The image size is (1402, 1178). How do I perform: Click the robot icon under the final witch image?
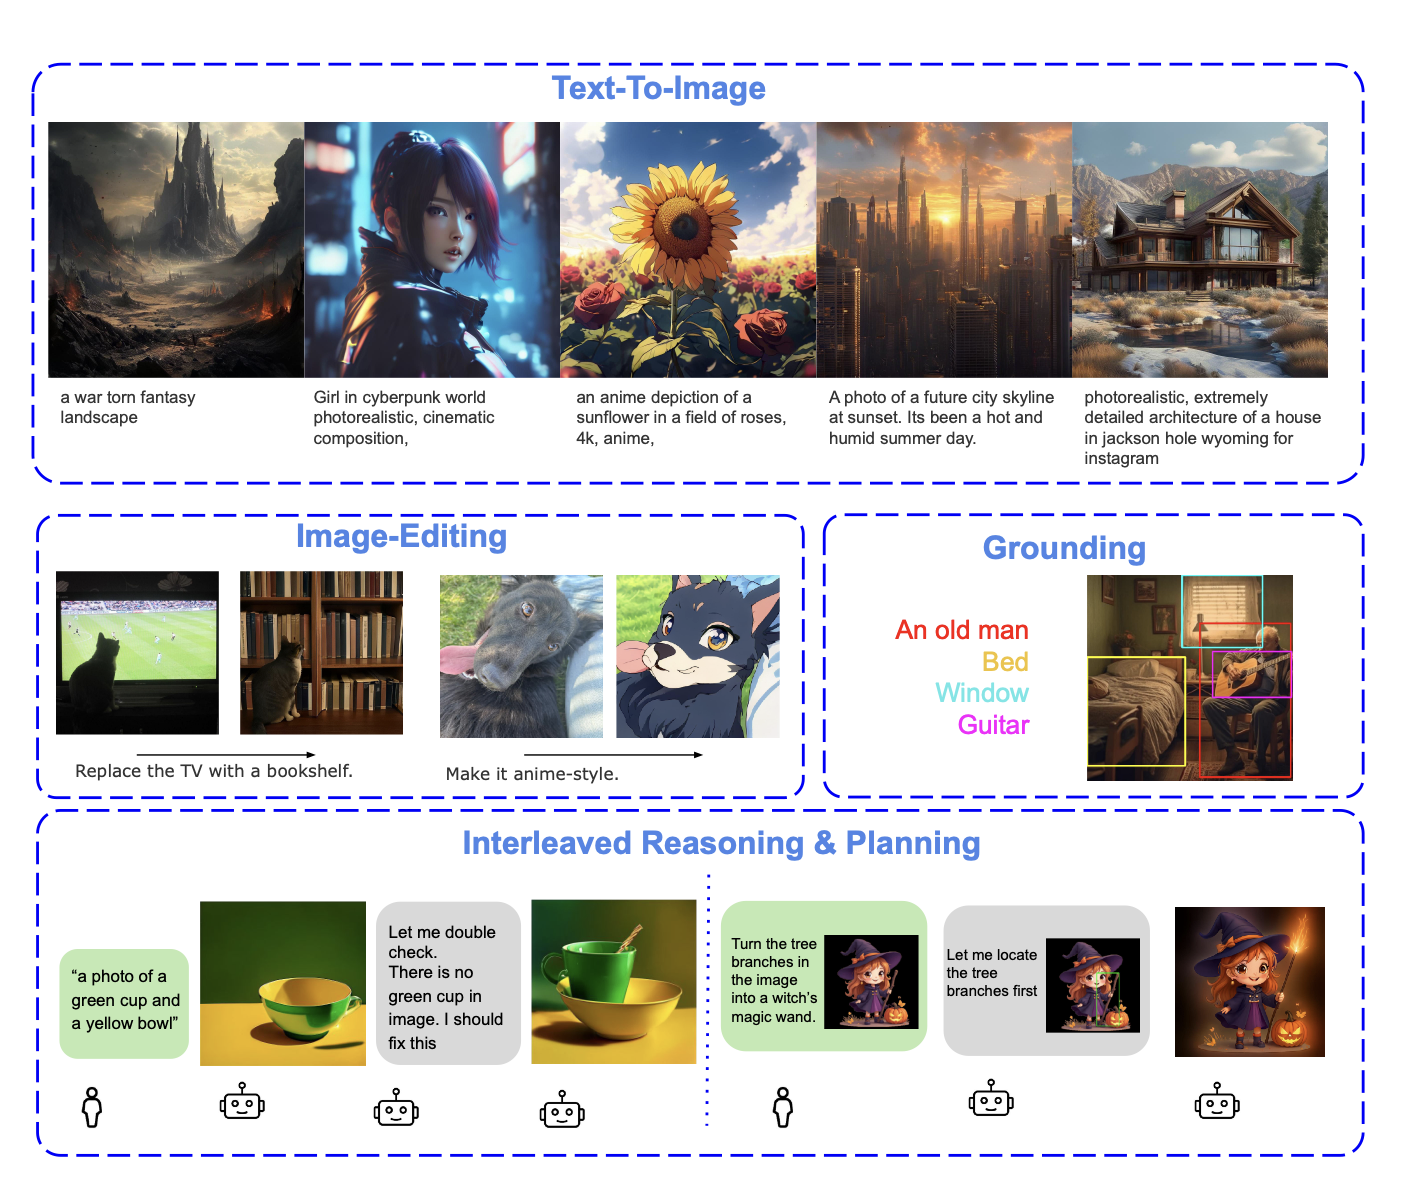[x=1217, y=1101]
